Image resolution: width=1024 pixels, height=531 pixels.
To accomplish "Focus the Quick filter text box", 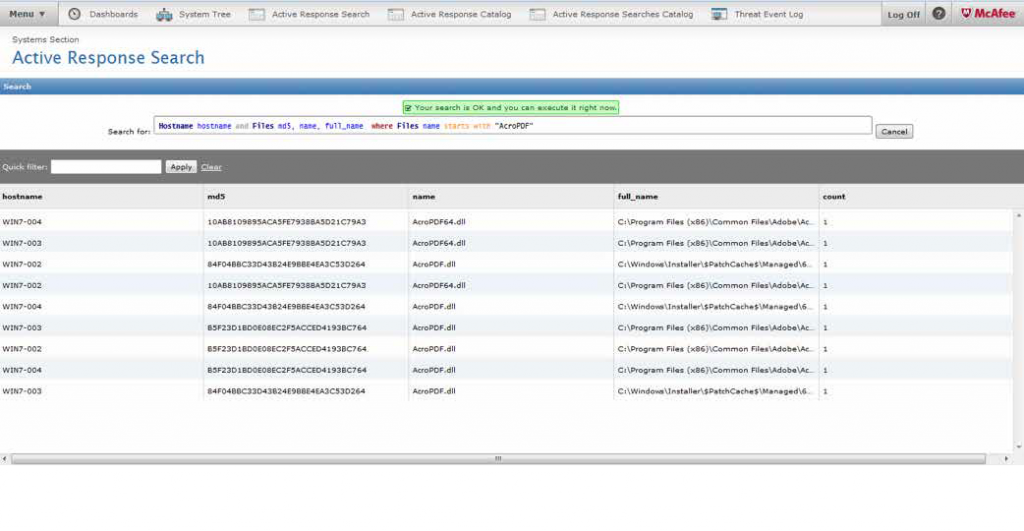I will (106, 167).
